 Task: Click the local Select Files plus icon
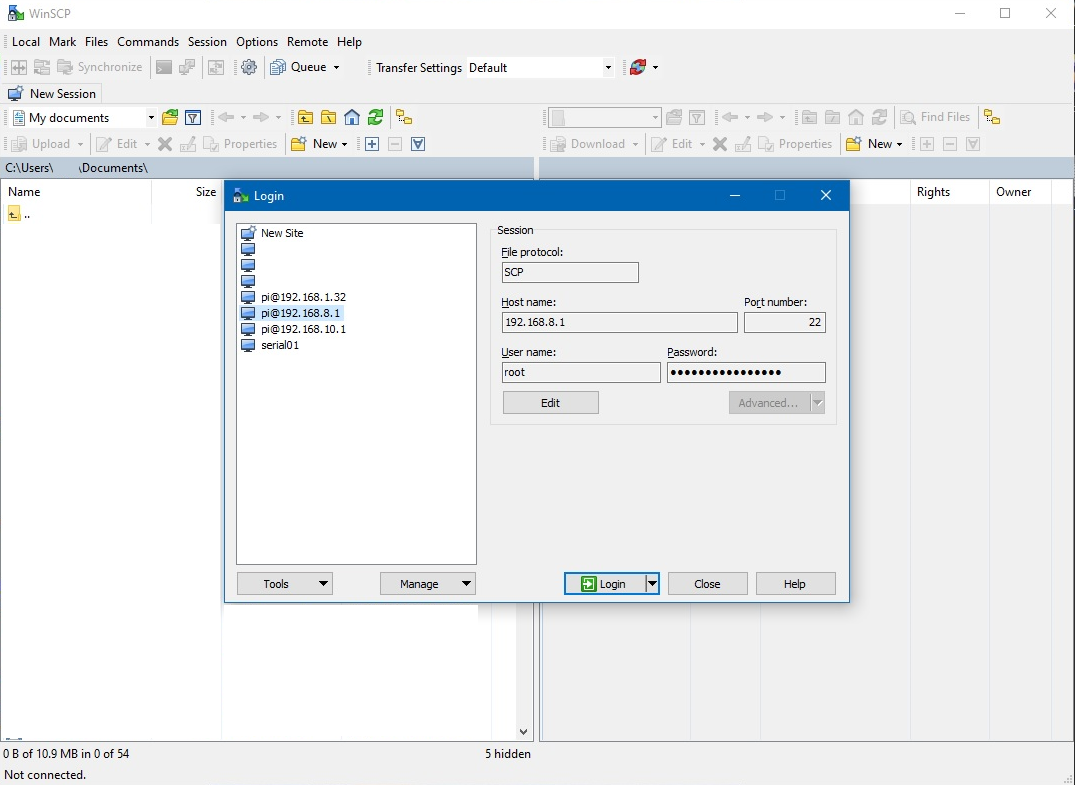[372, 144]
